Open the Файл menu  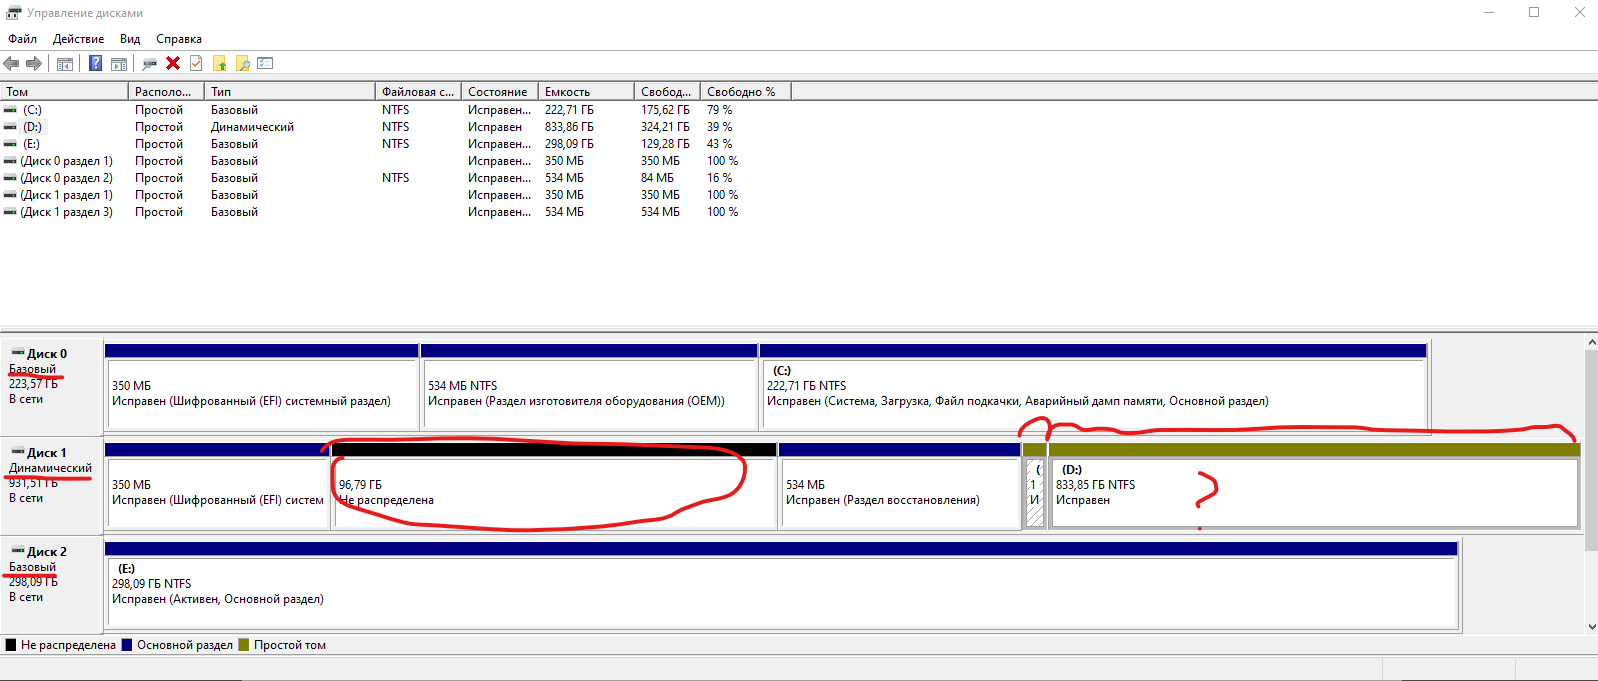[22, 39]
